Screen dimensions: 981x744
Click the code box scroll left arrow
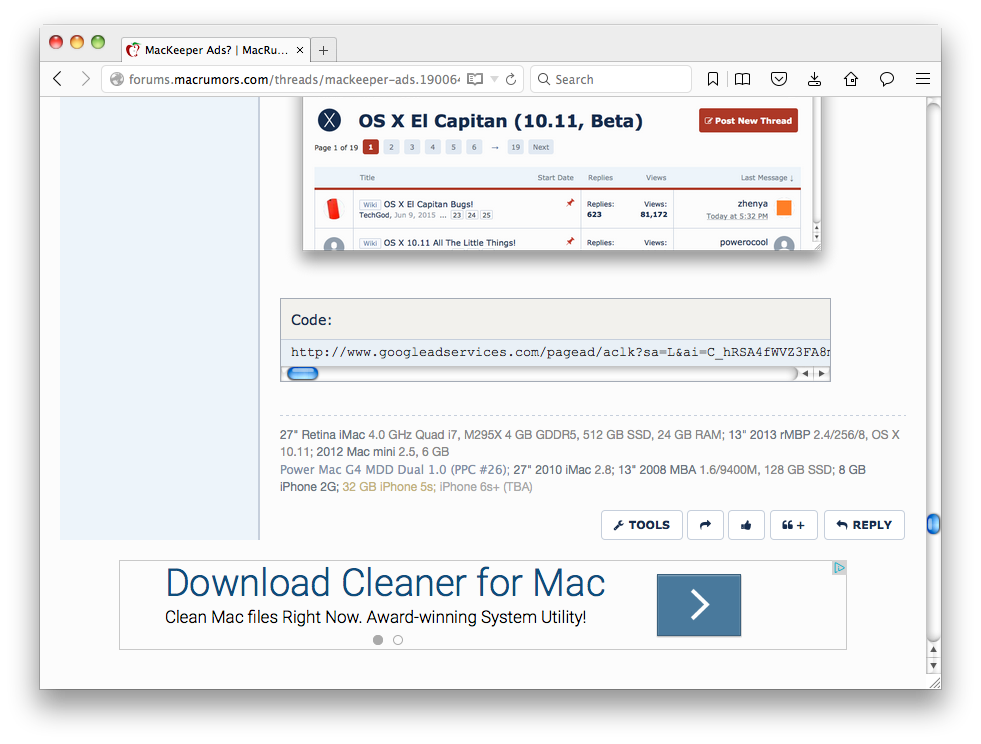tap(806, 374)
